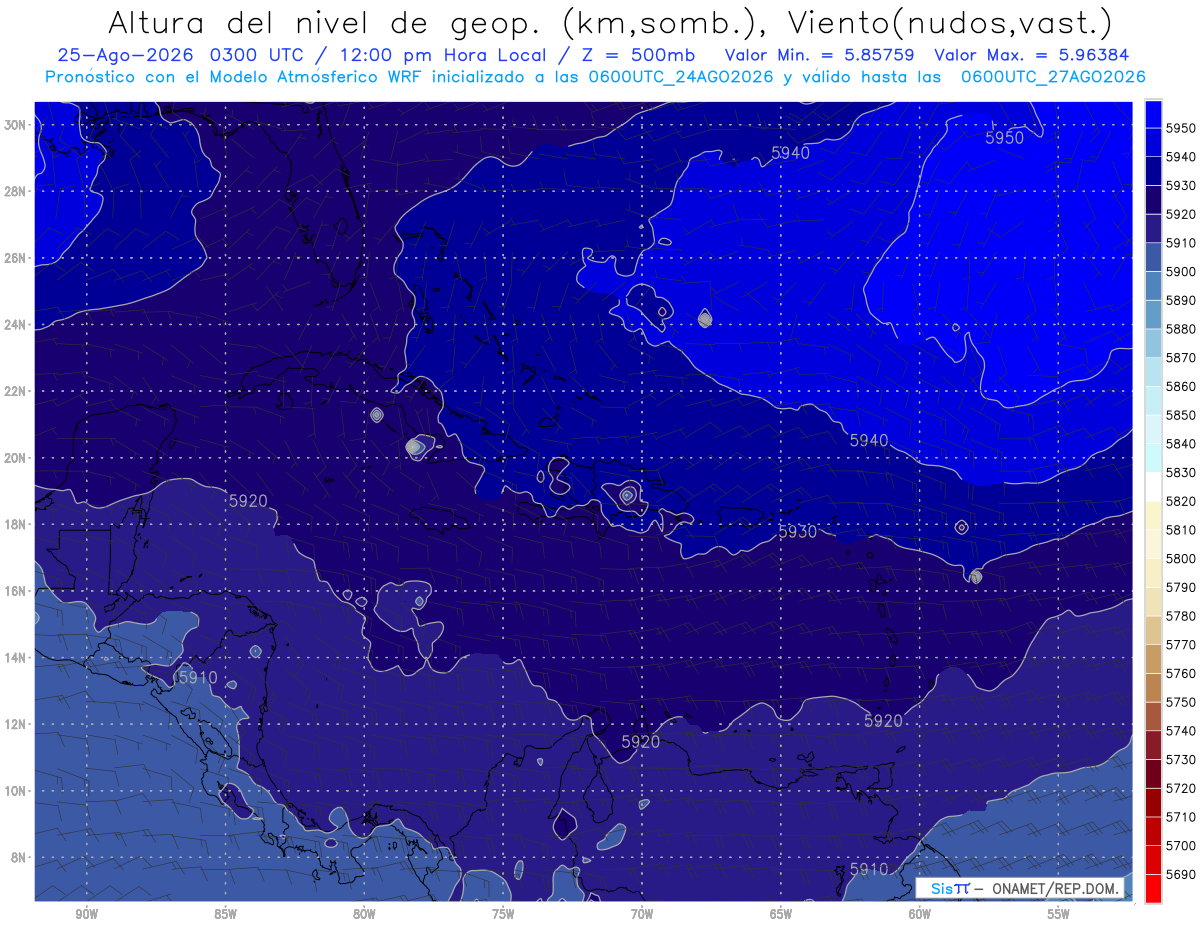The width and height of the screenshot is (1200, 927).
Task: Click the 5920 contour label over northern Colombia
Action: [641, 742]
